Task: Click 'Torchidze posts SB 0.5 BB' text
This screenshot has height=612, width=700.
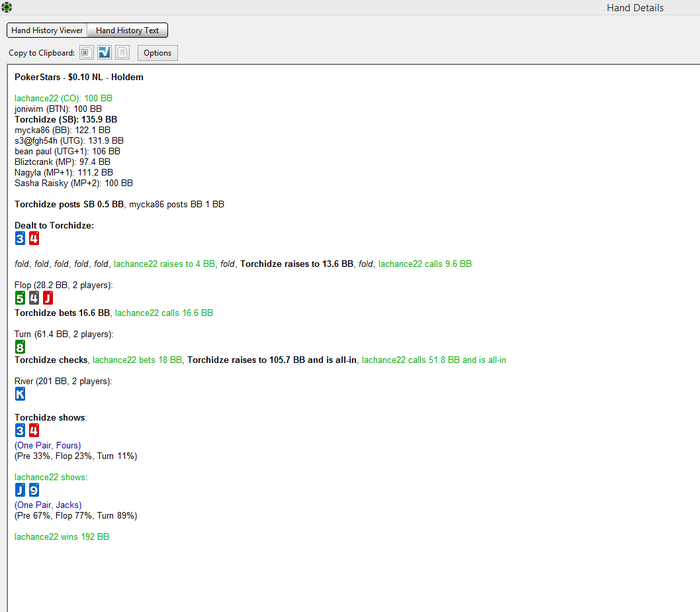Action: tap(69, 204)
